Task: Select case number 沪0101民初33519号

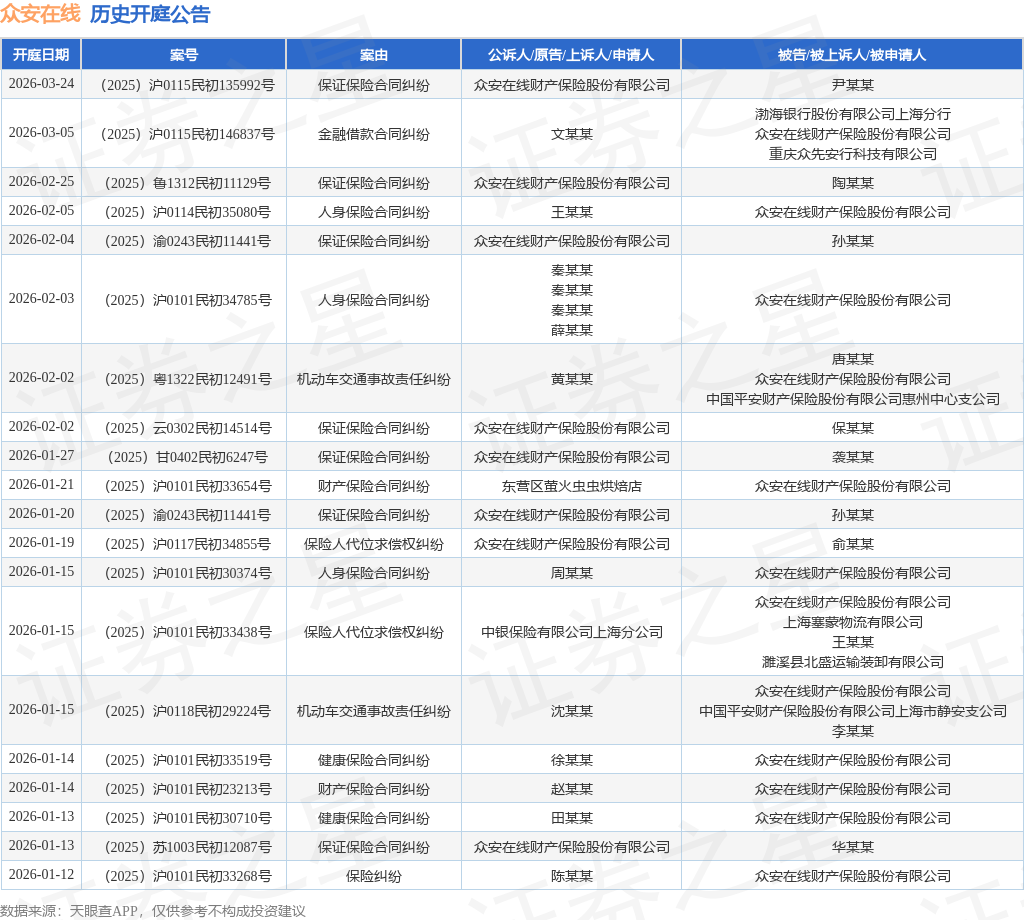Action: (x=212, y=760)
